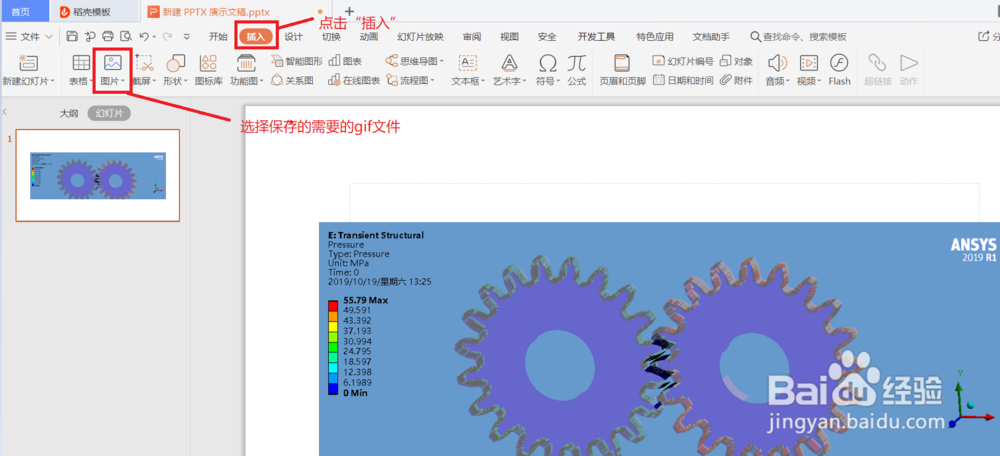Insert a table using 表格 icon
This screenshot has width=1000, height=456.
point(81,63)
